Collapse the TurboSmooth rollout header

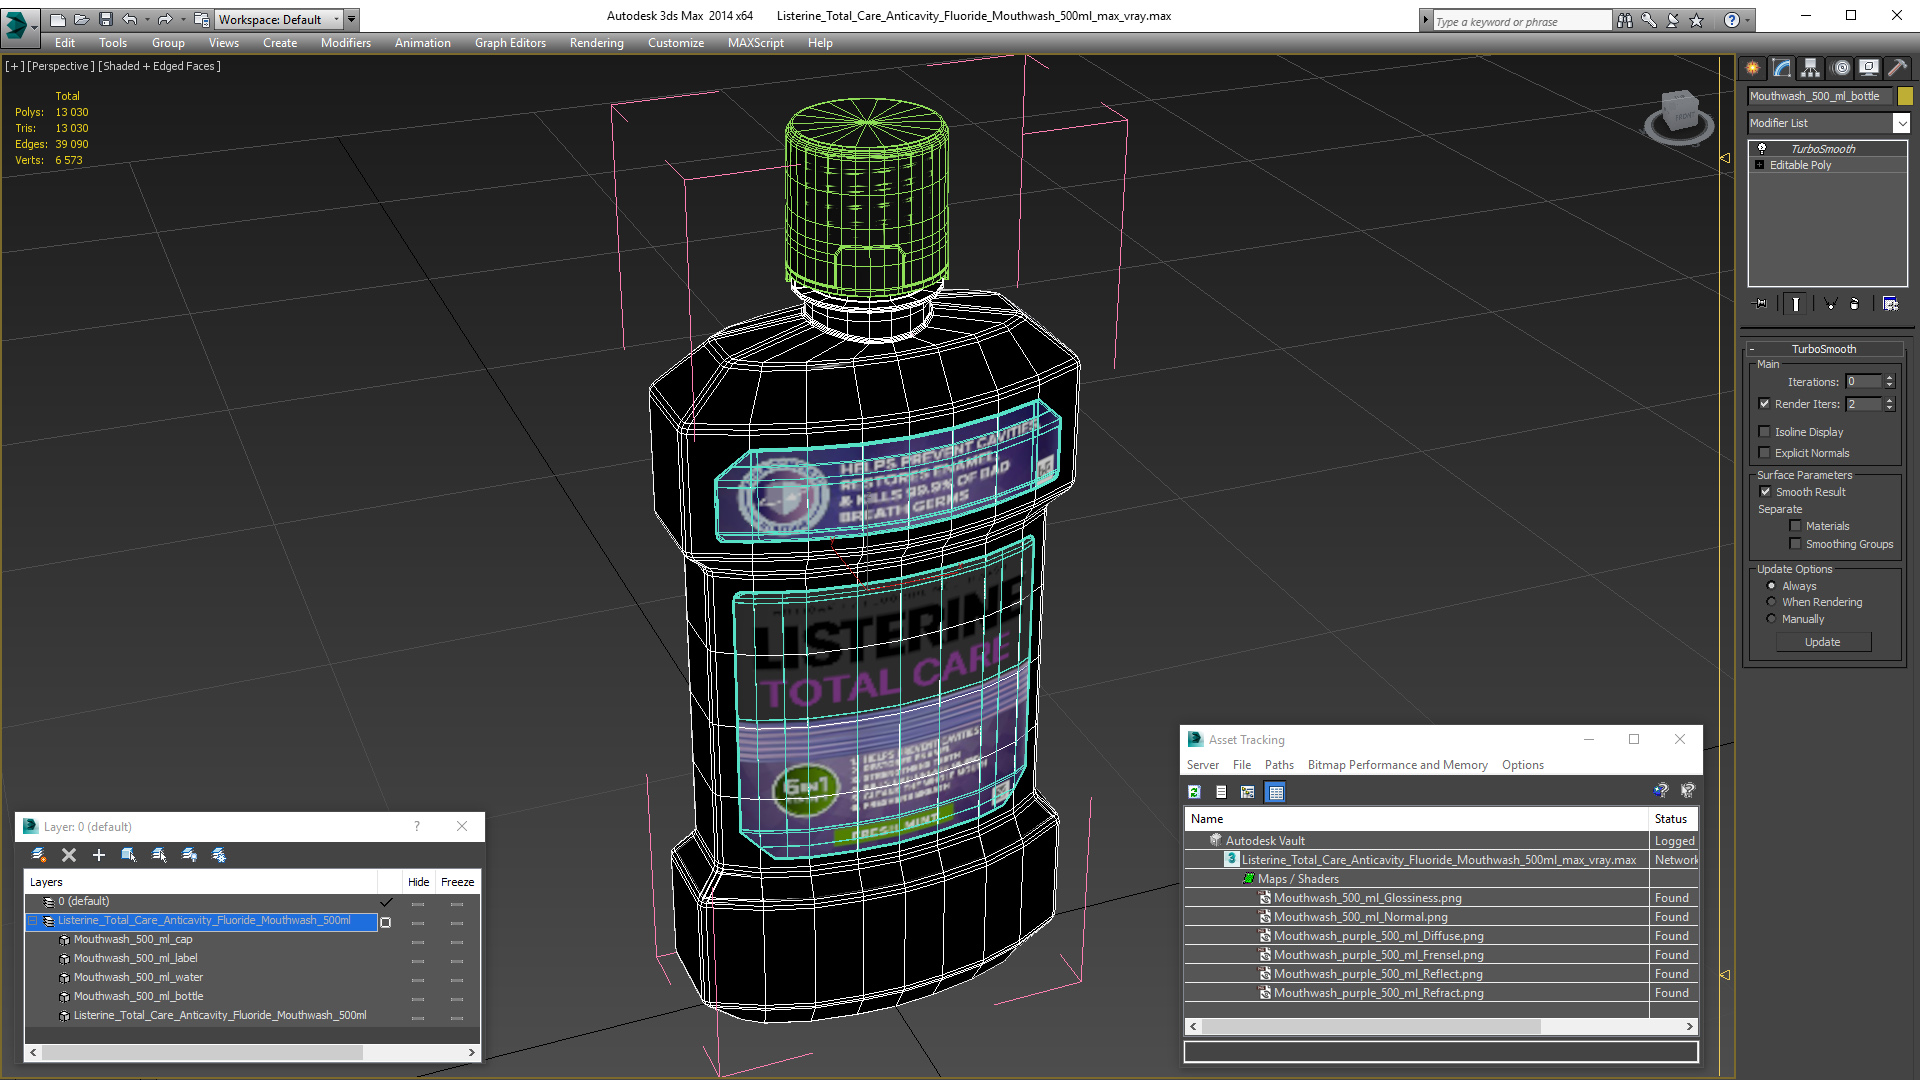[x=1824, y=349]
